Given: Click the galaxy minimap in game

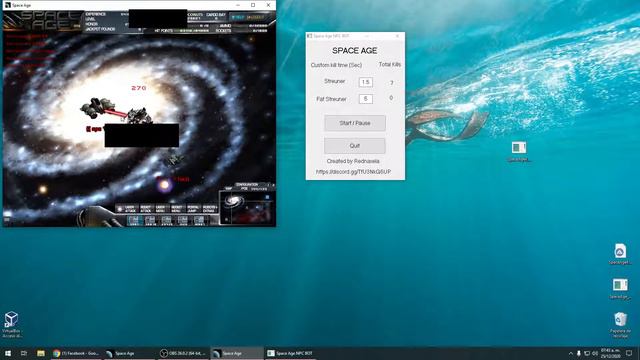Looking at the screenshot, I should pos(247,208).
